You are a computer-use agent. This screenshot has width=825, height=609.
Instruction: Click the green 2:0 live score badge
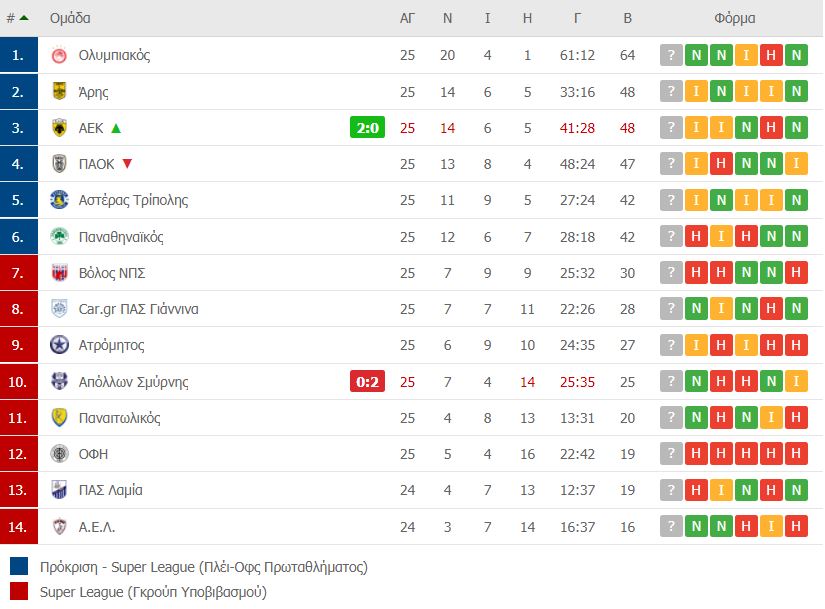(x=367, y=128)
